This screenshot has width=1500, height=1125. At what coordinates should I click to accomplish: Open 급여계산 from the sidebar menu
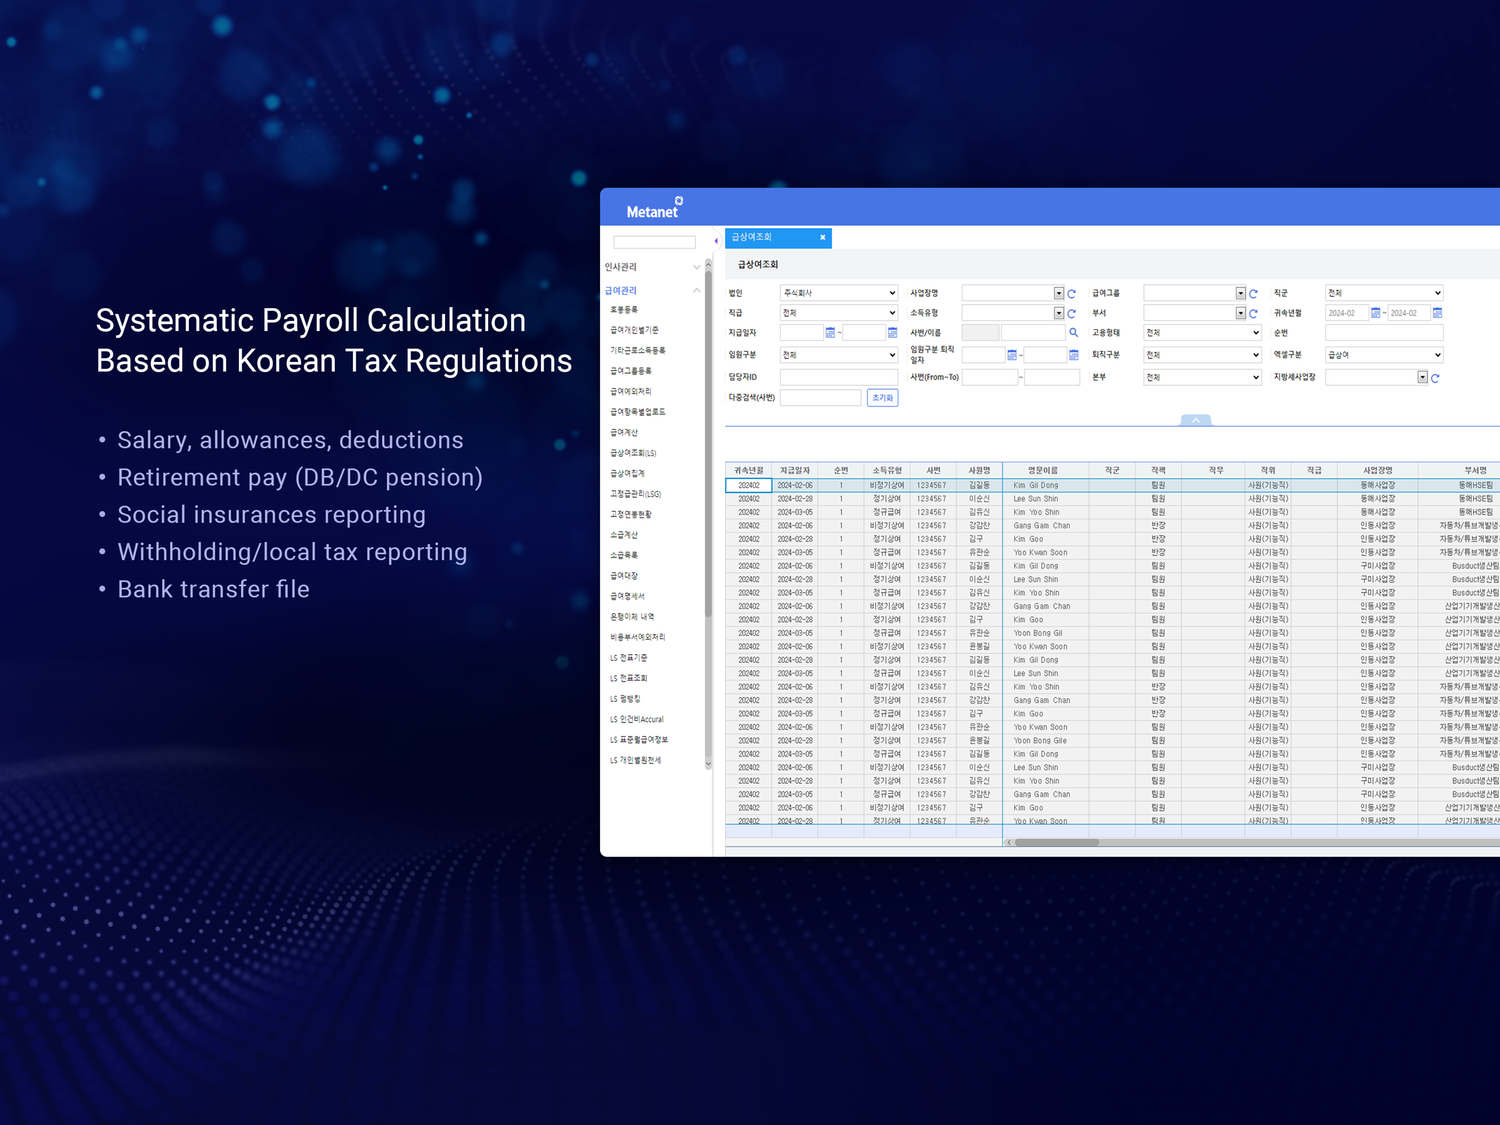point(625,432)
